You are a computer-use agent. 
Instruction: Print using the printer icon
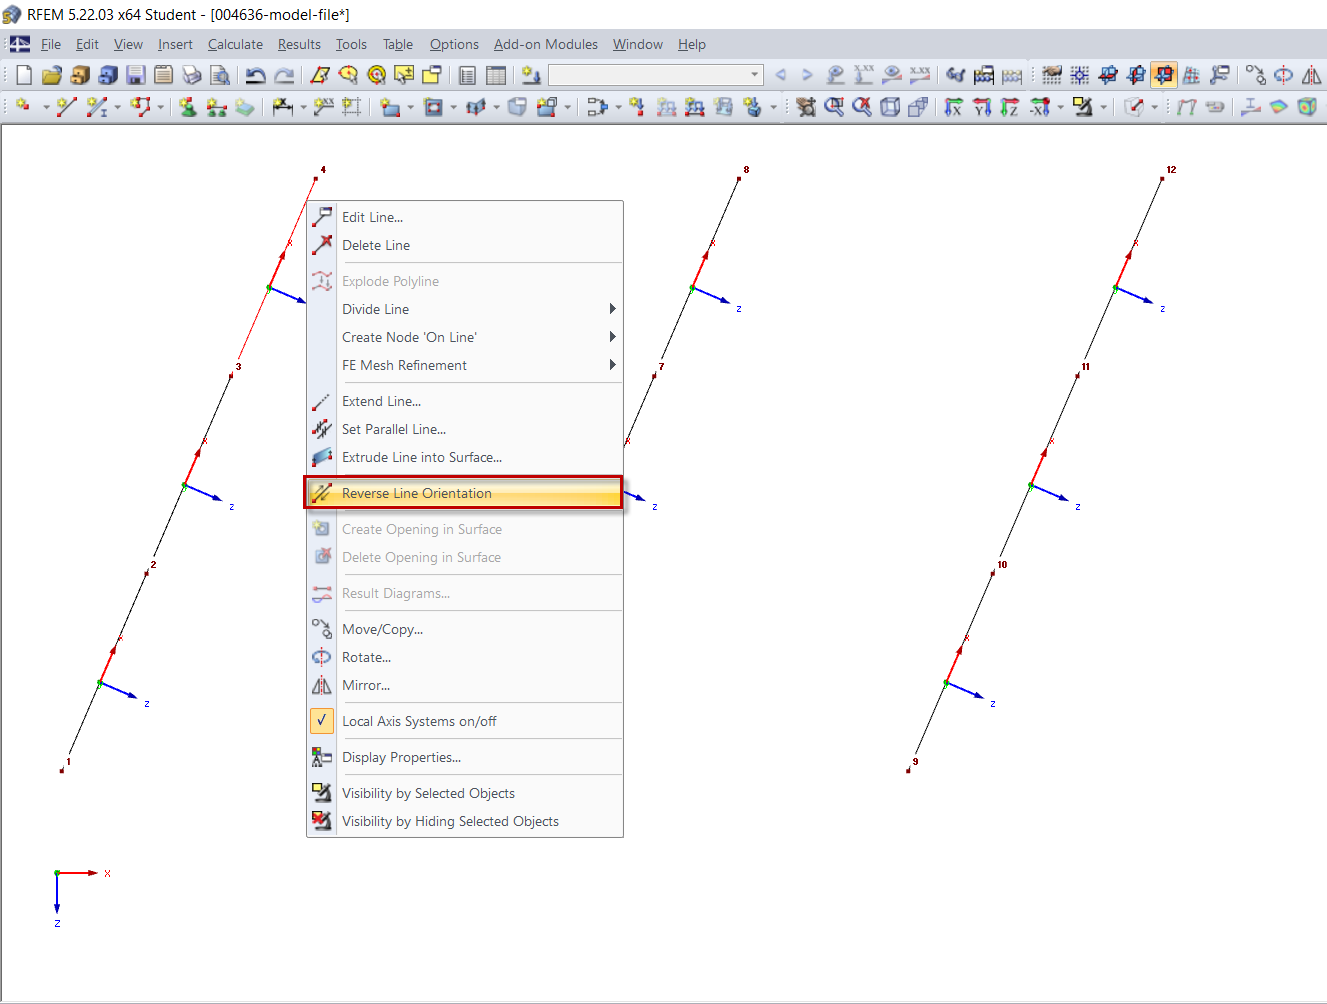pos(192,75)
